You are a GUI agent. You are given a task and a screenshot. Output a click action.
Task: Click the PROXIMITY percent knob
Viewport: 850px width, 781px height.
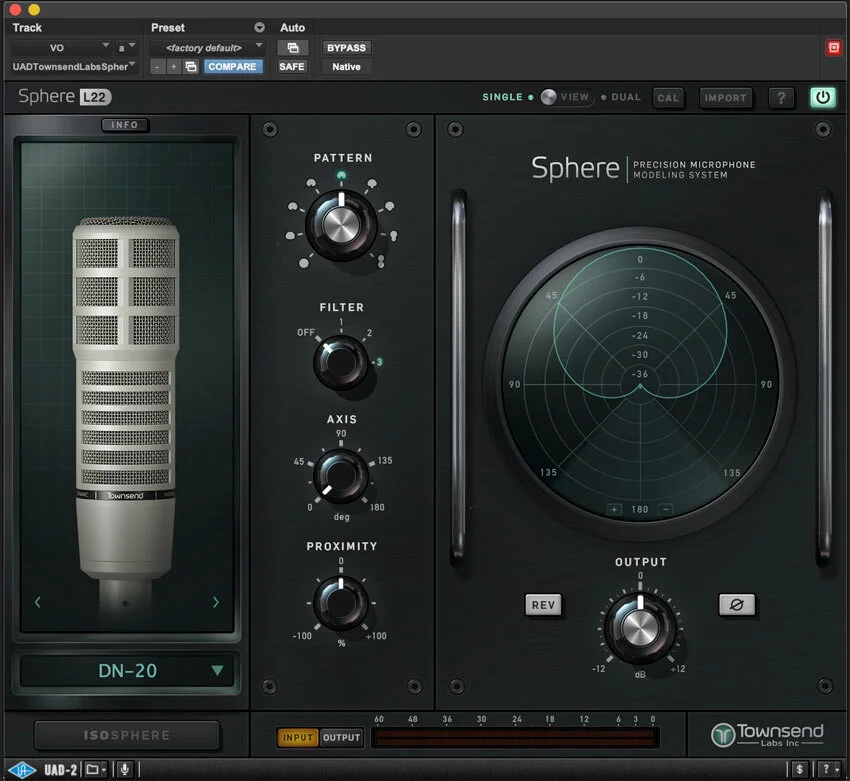coord(341,603)
